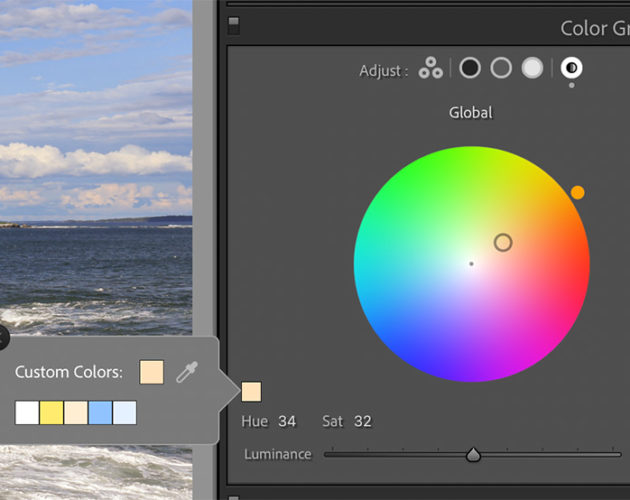Choose the medium blue preset swatch
This screenshot has width=630, height=500.
coord(100,412)
